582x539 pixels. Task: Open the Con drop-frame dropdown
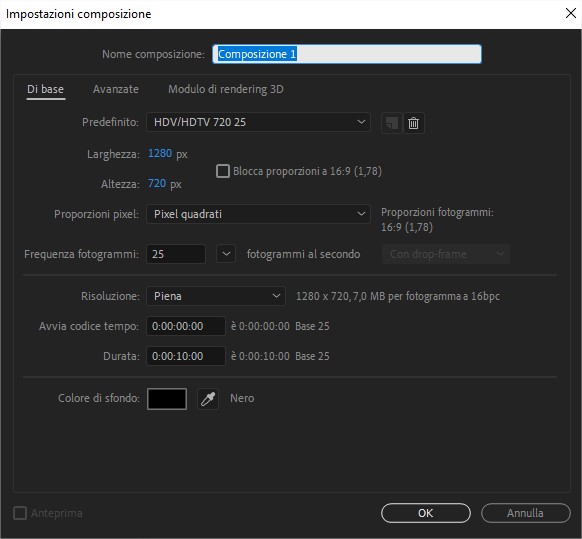tap(446, 254)
